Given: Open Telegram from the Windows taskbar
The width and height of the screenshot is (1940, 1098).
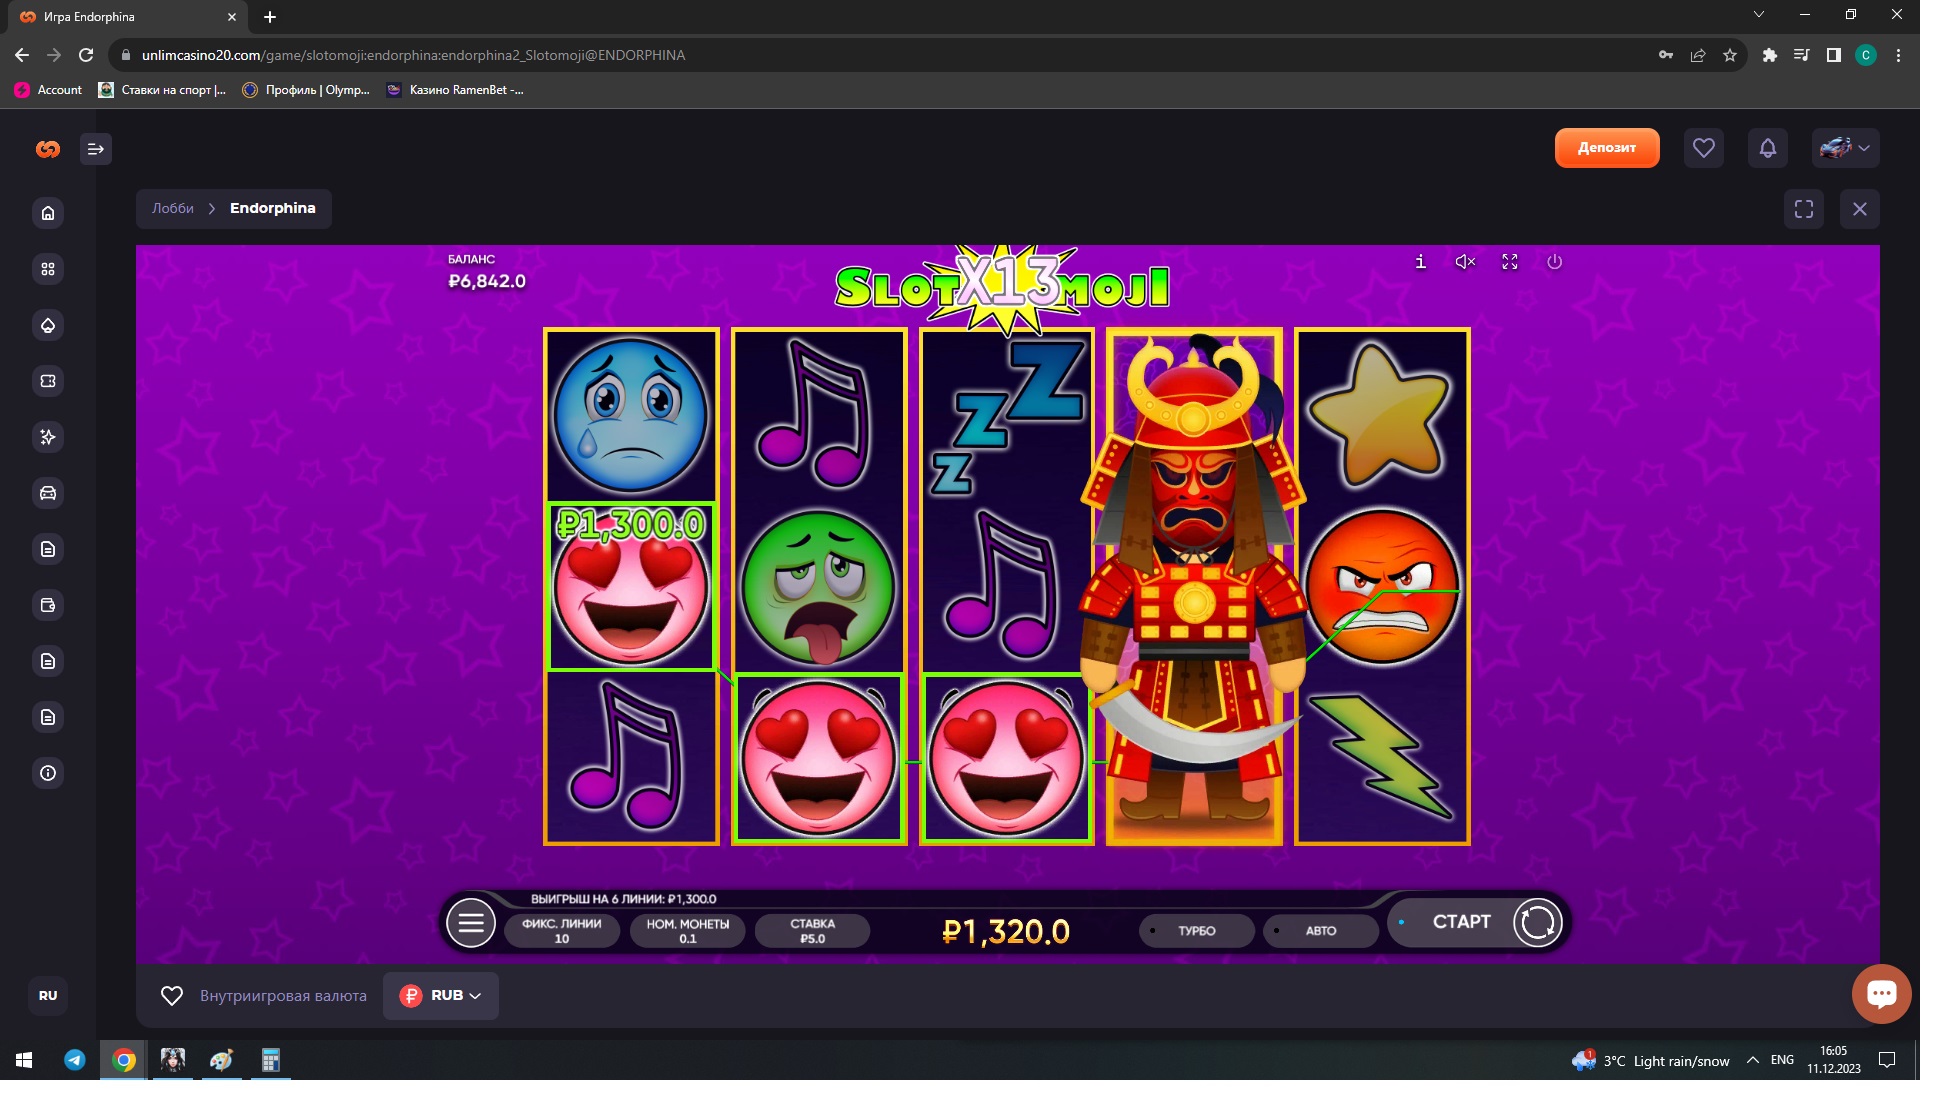Looking at the screenshot, I should pos(75,1060).
